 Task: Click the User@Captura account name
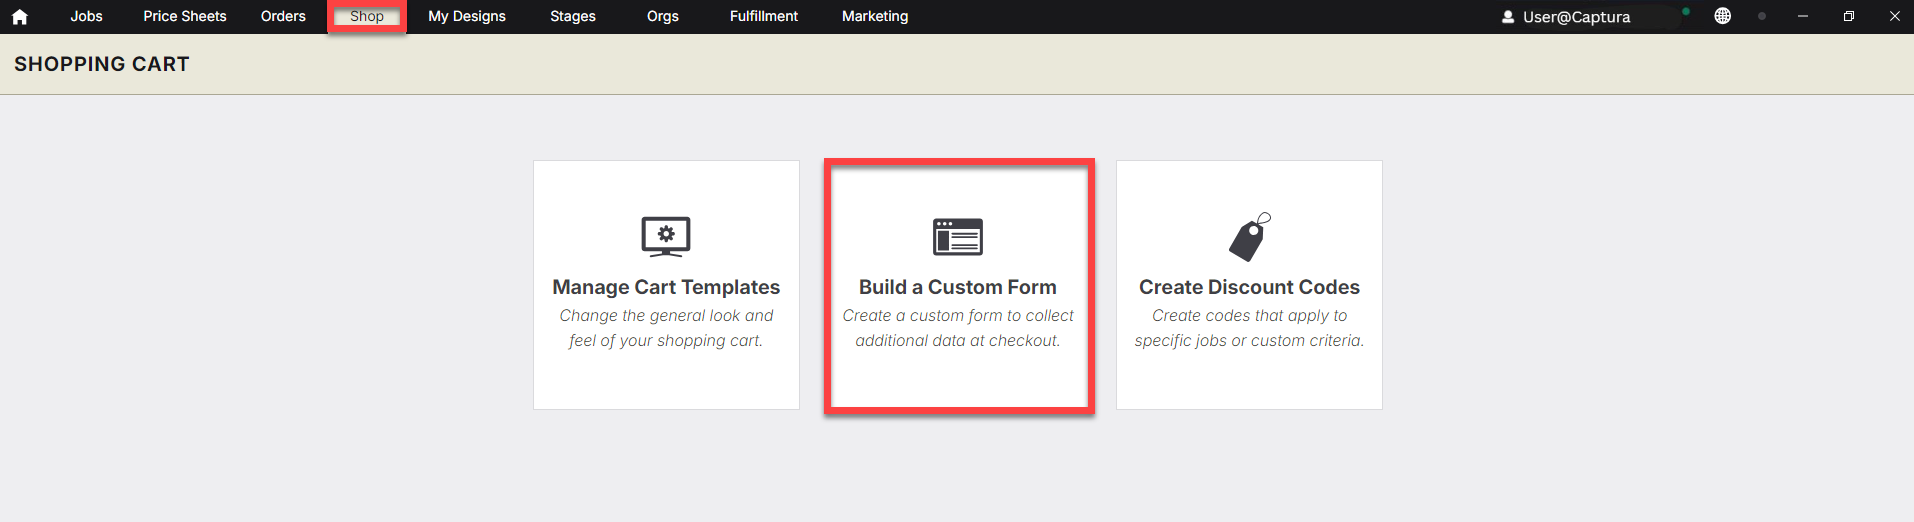click(x=1577, y=17)
